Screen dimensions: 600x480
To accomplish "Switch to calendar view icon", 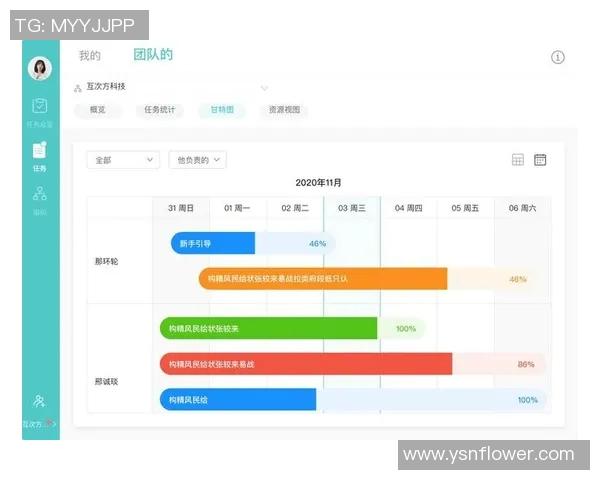I will (x=540, y=159).
